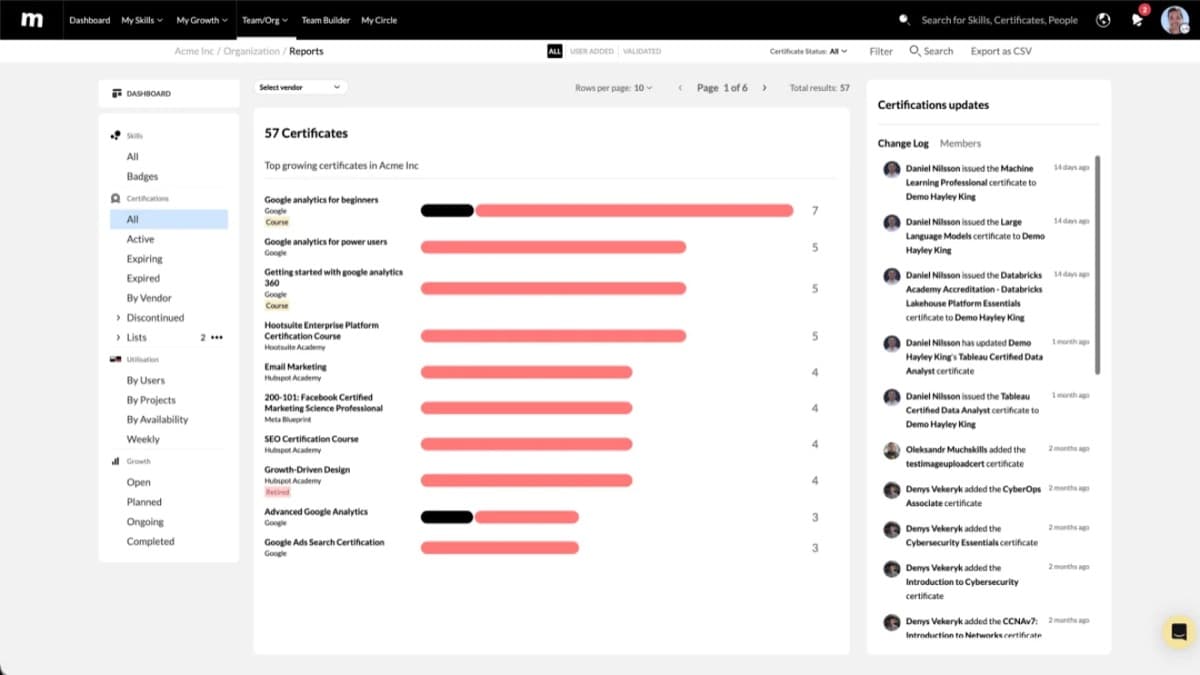Click the Google Ads Search Certification title

[x=324, y=542]
